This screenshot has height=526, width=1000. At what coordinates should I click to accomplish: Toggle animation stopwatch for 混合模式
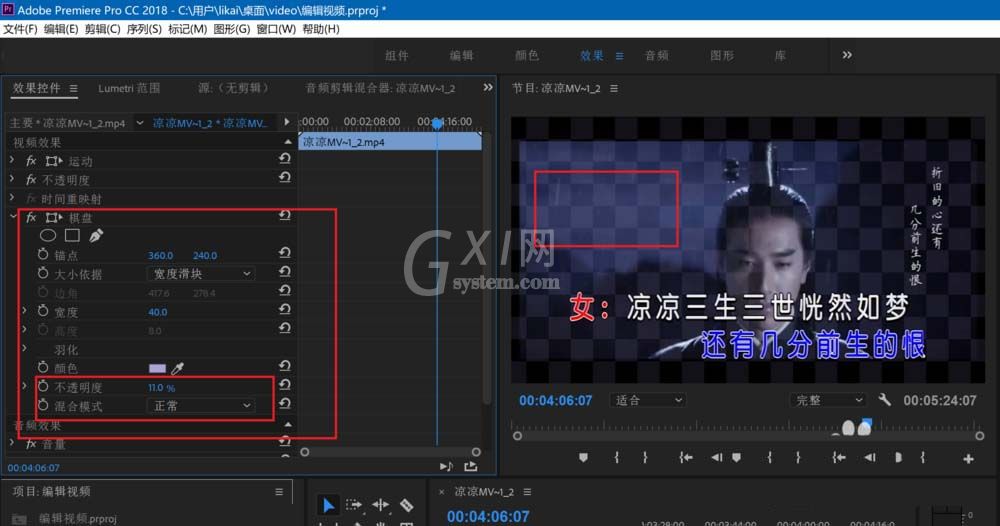tap(43, 405)
